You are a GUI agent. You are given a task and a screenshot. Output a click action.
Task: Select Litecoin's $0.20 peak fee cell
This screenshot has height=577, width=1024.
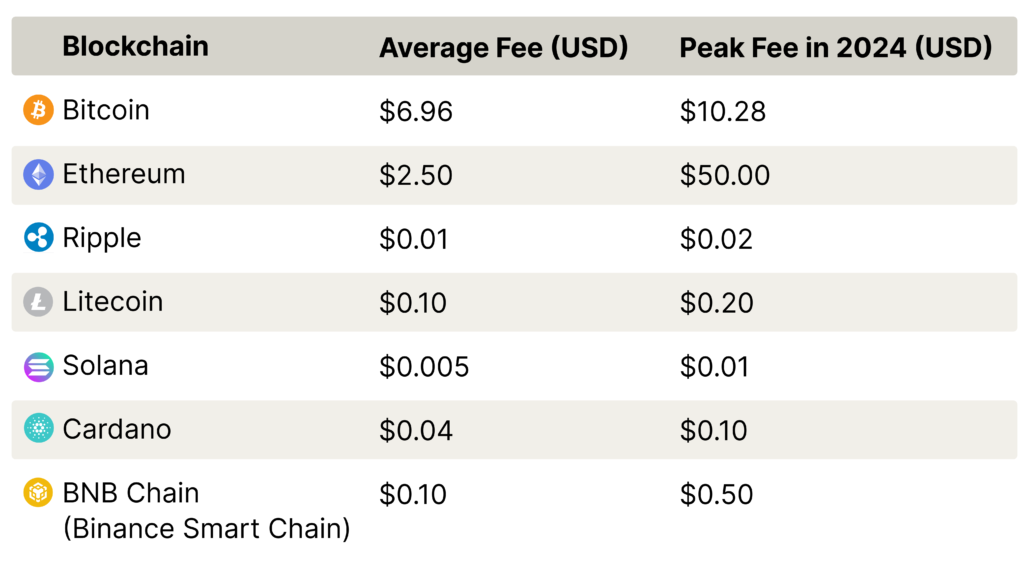click(717, 303)
